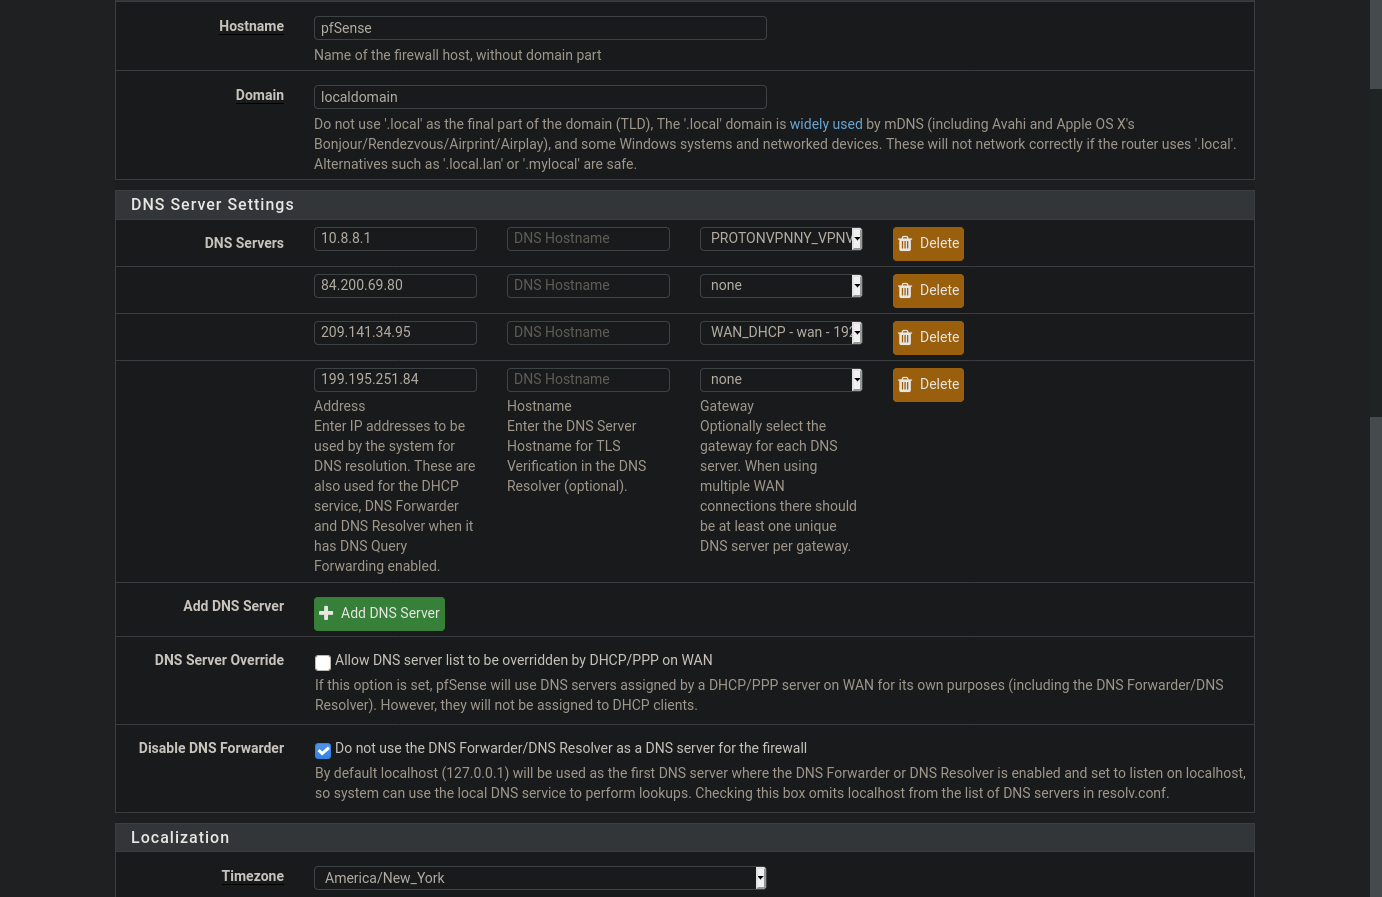Delete the 209.141.34.95 DNS server entry

tap(928, 337)
